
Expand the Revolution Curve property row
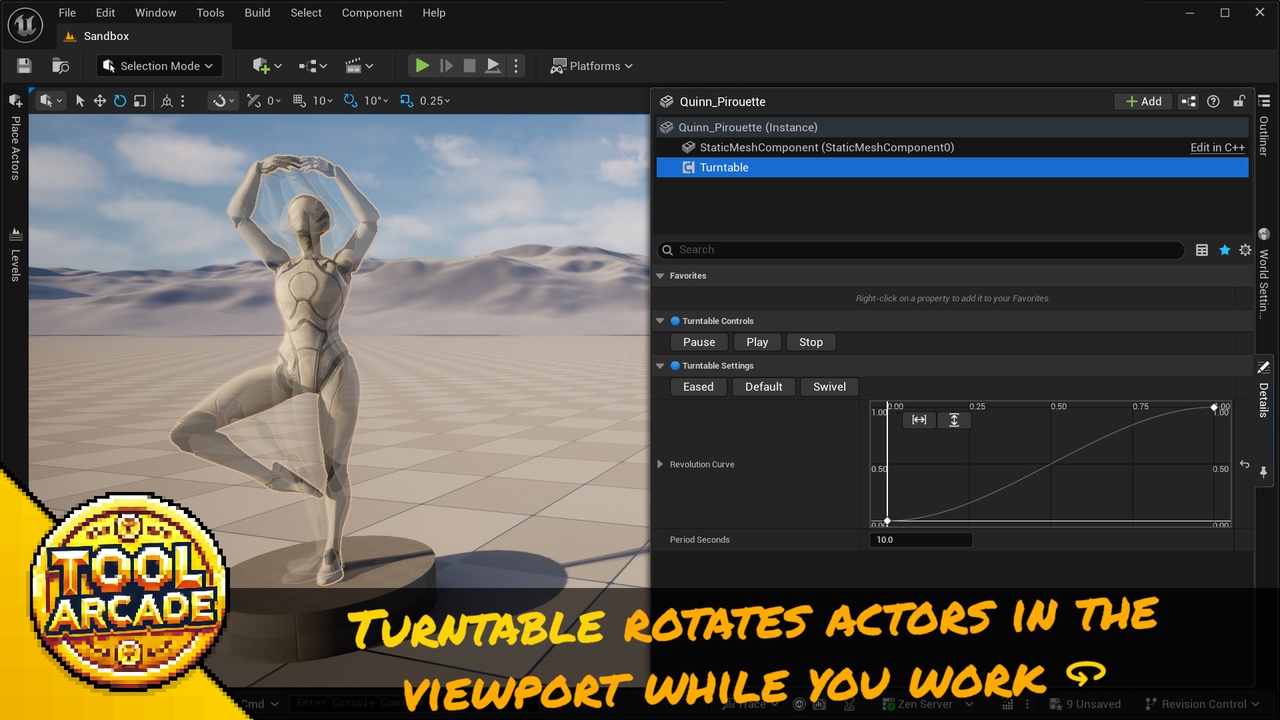(660, 464)
